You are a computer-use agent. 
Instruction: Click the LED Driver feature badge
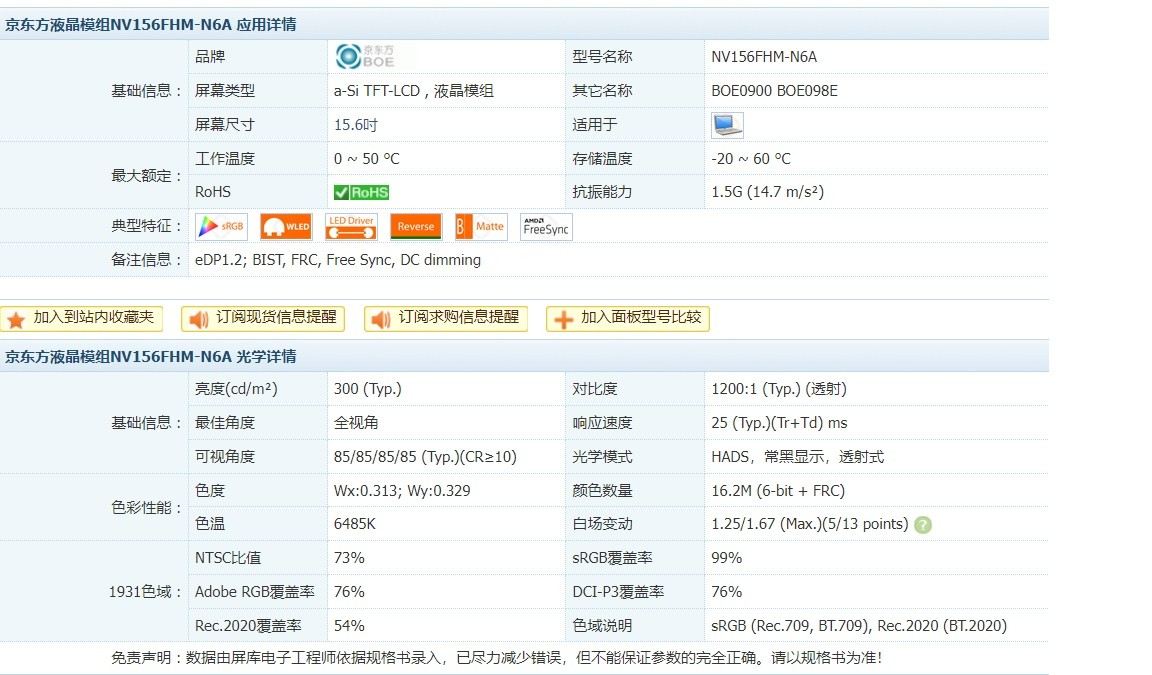(x=351, y=226)
